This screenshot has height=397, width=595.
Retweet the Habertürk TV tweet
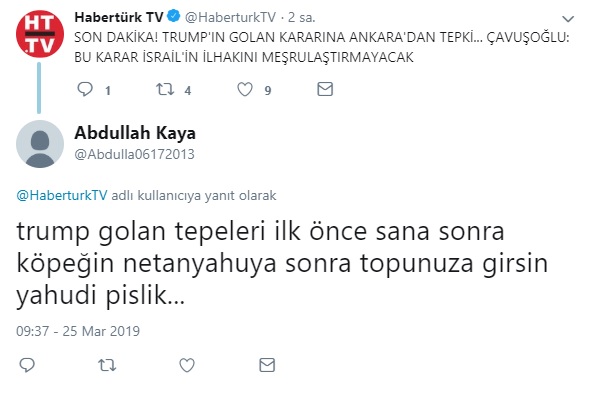coord(165,89)
